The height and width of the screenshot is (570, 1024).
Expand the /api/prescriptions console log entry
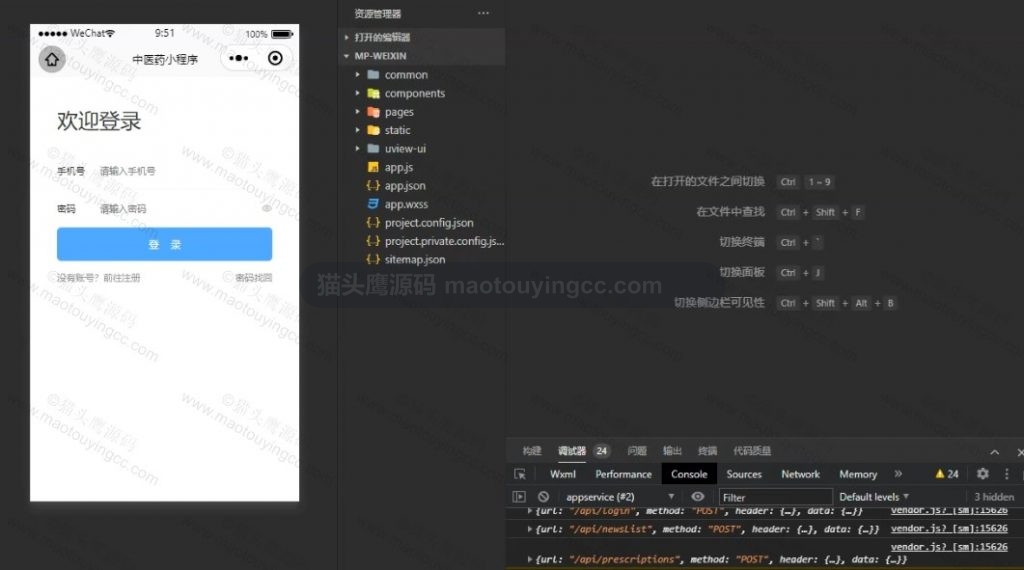(529, 559)
